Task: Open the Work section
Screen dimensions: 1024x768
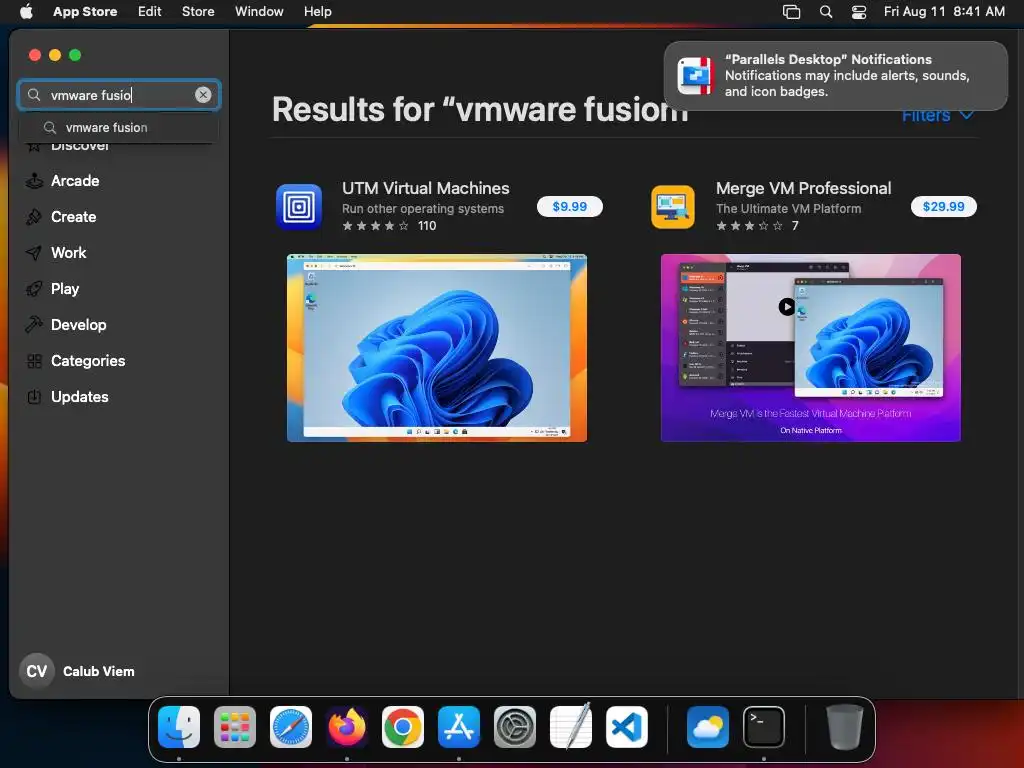Action: pos(69,253)
